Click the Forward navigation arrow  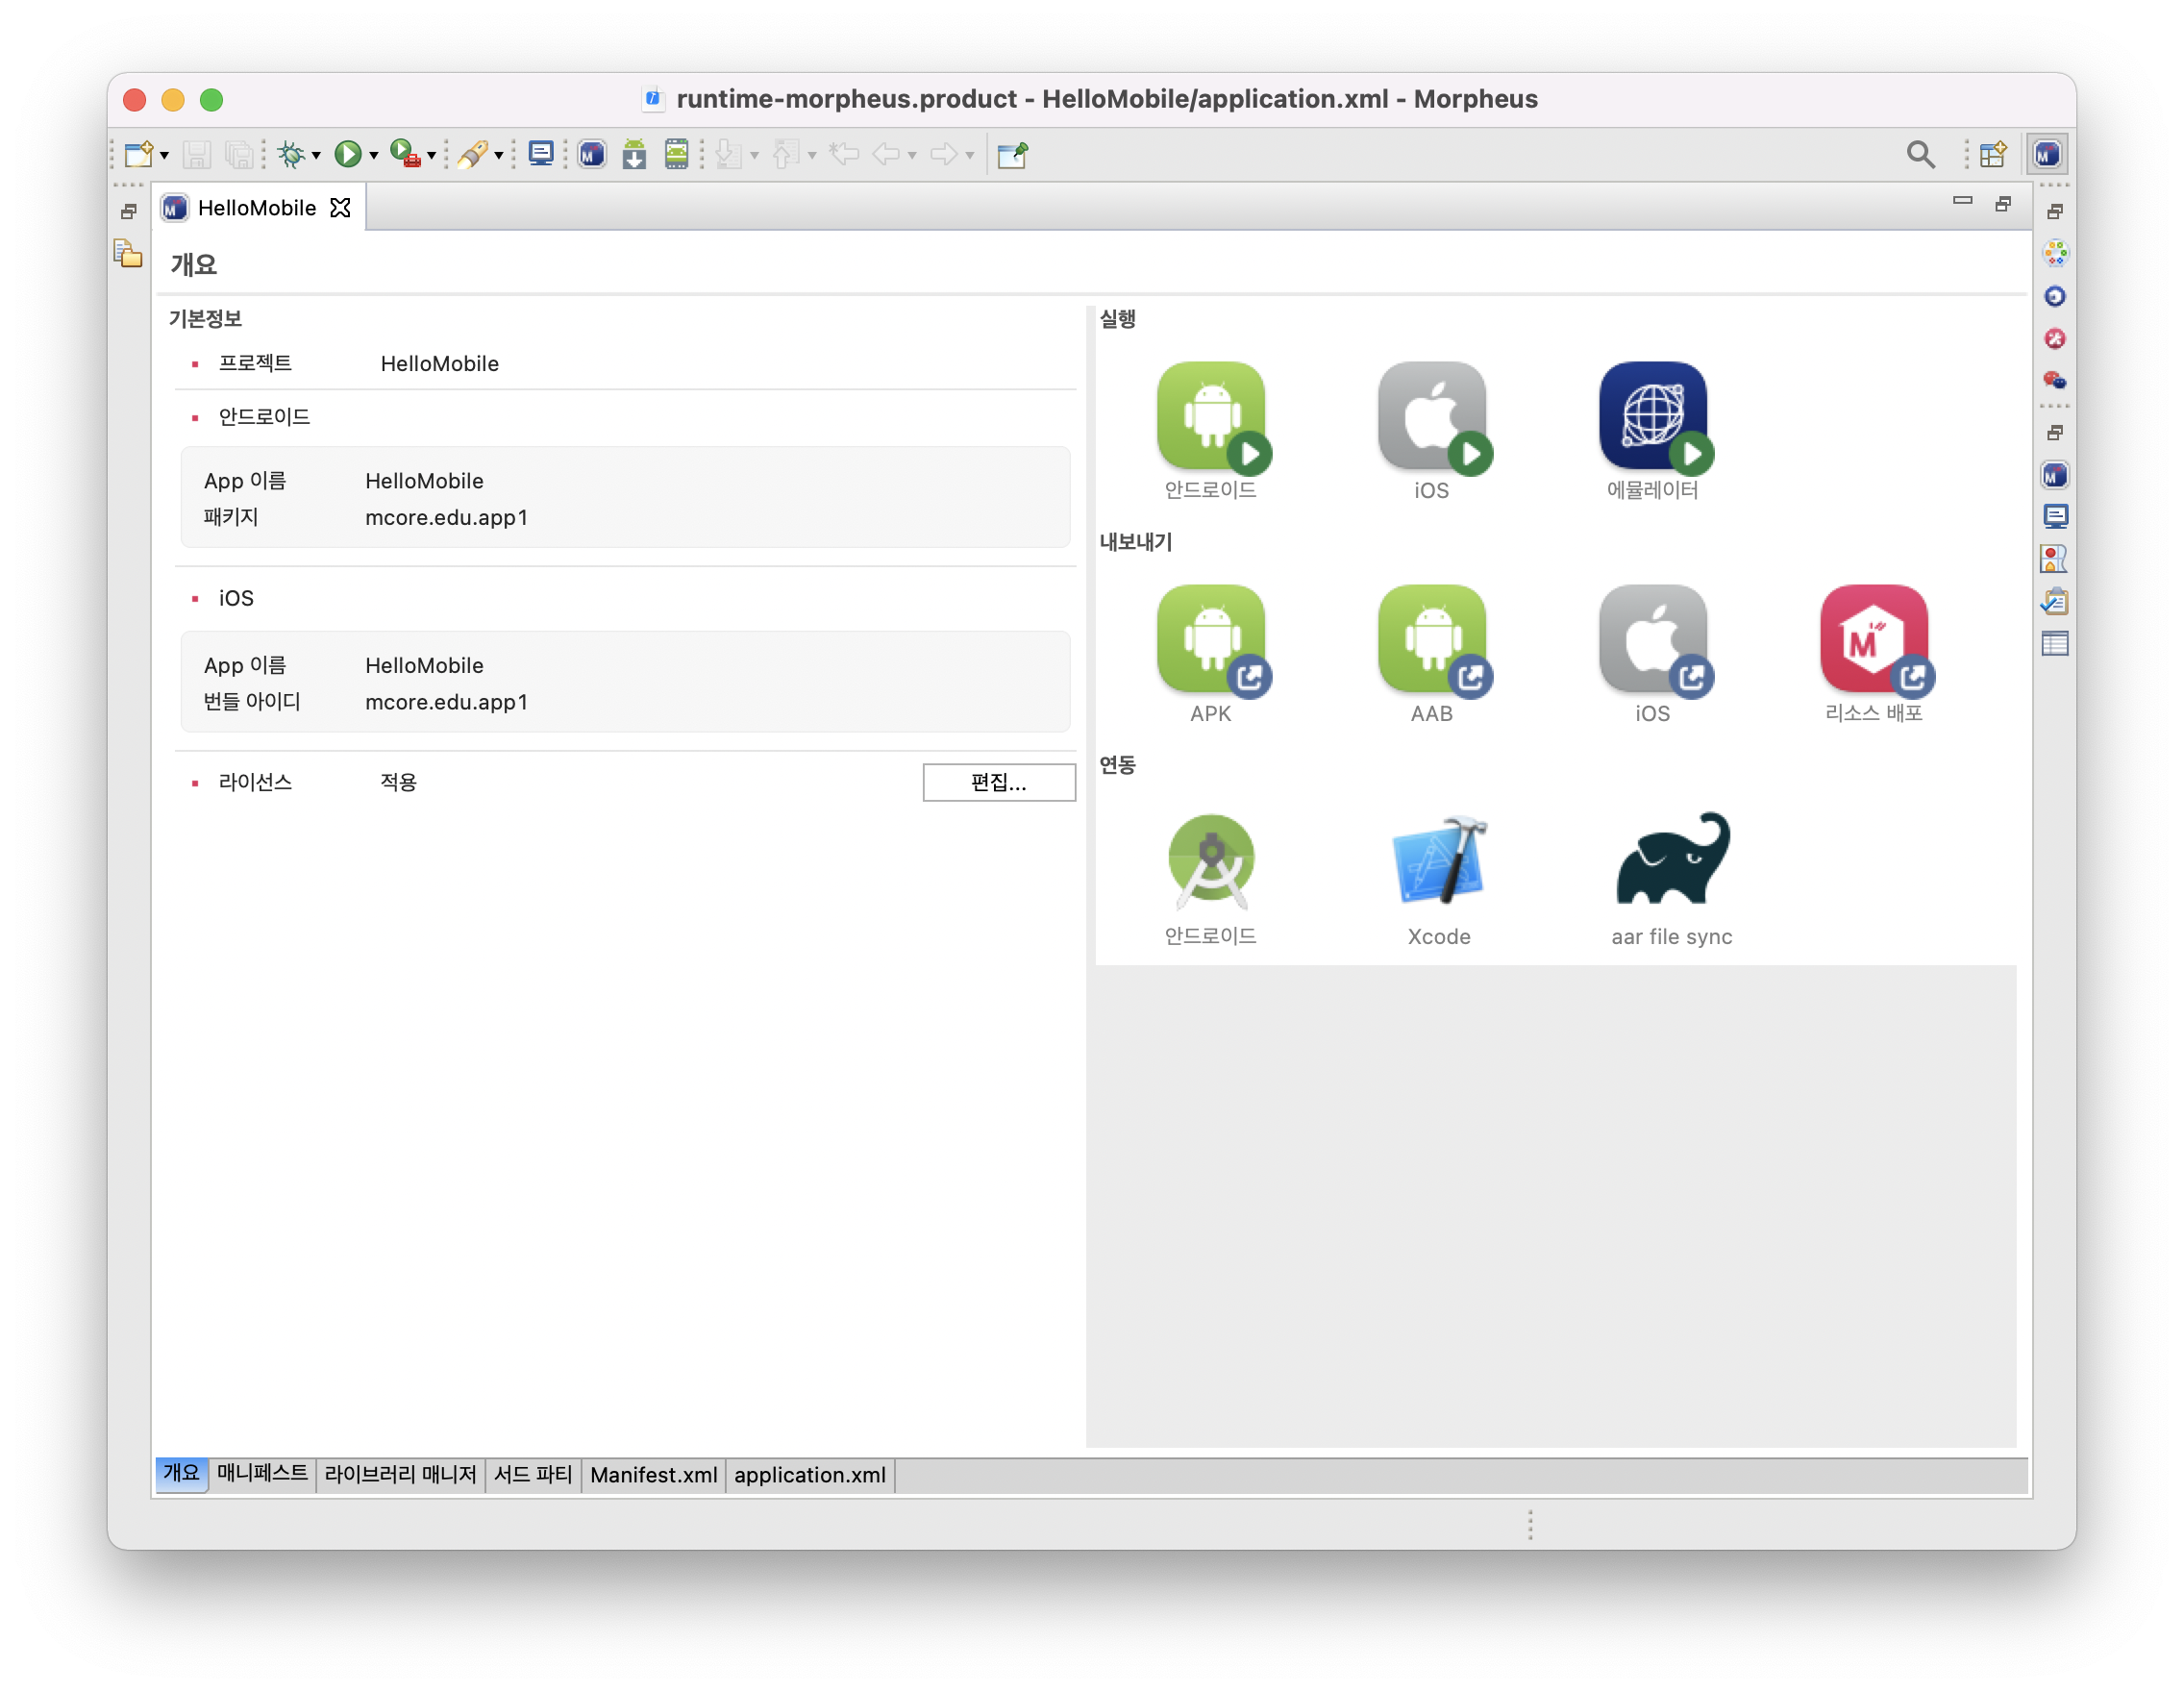tap(943, 154)
